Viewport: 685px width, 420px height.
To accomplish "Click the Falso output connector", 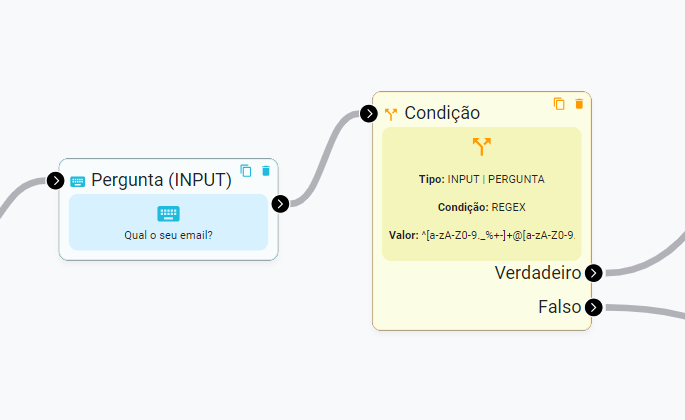I will click(594, 307).
